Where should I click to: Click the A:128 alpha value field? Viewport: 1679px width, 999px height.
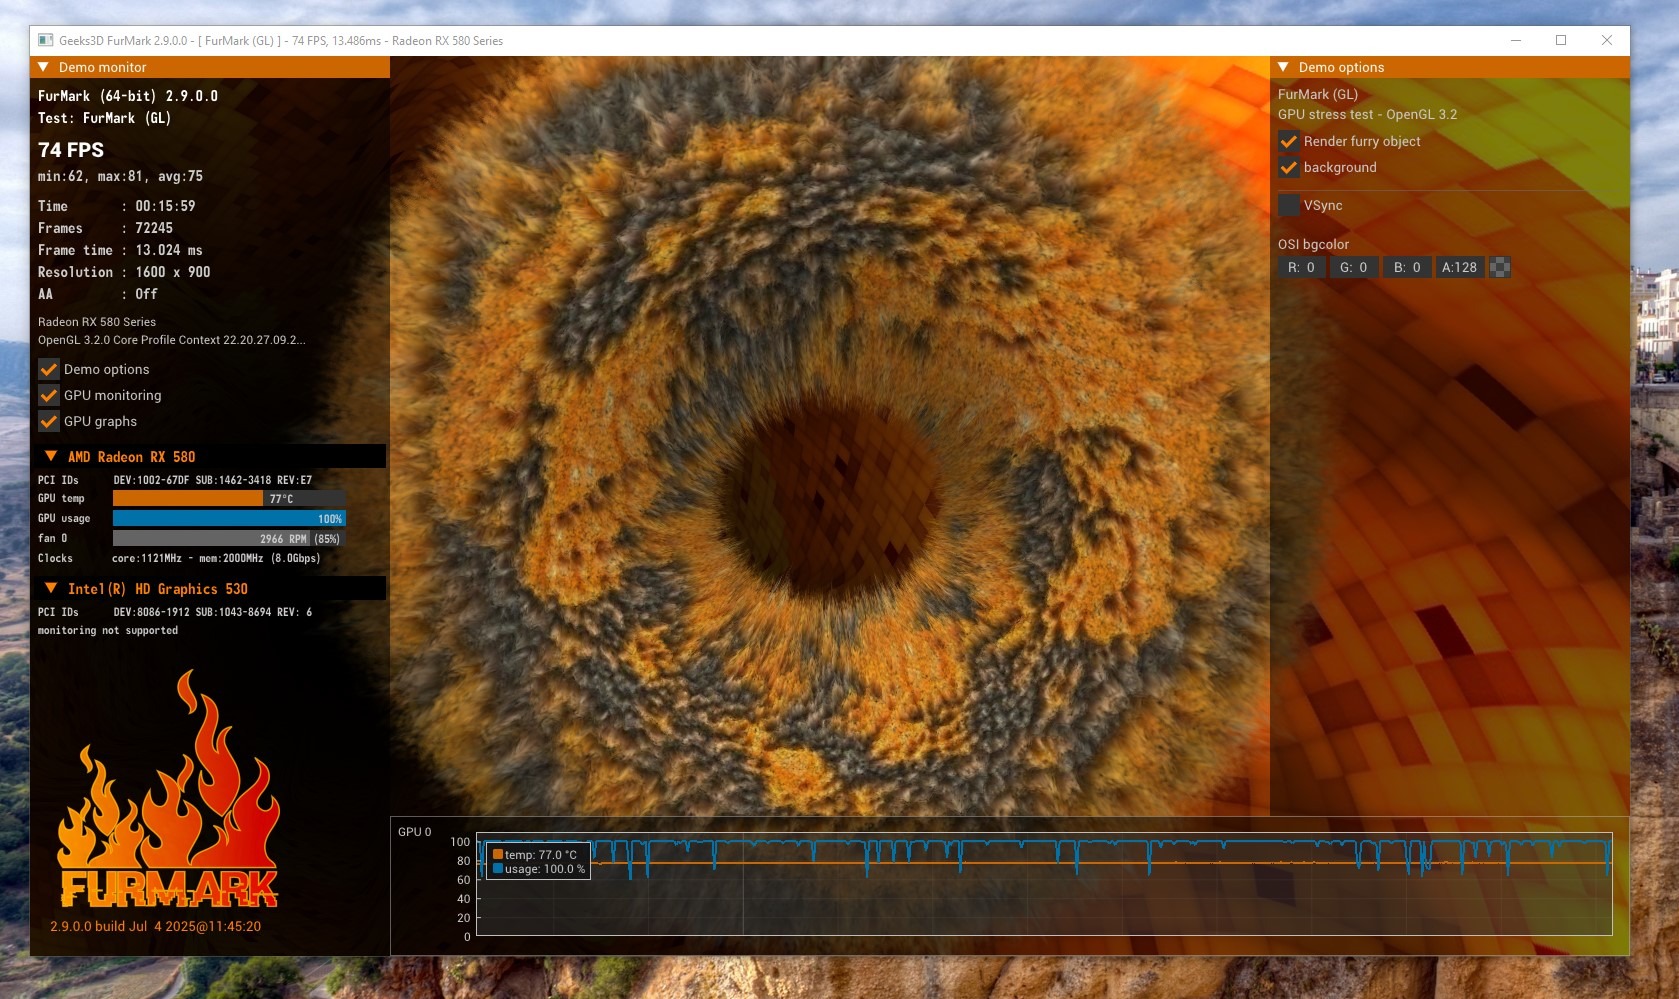tap(1459, 267)
